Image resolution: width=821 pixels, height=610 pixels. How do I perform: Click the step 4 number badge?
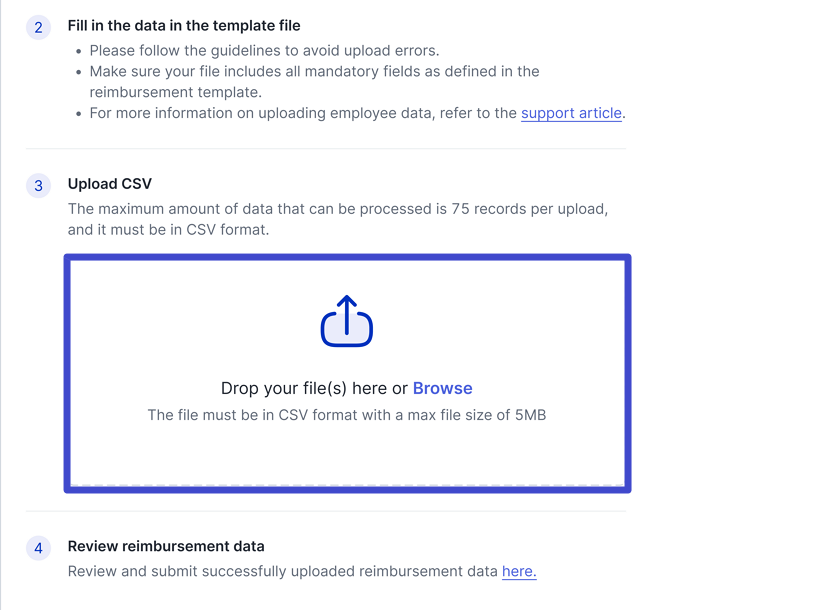point(39,548)
